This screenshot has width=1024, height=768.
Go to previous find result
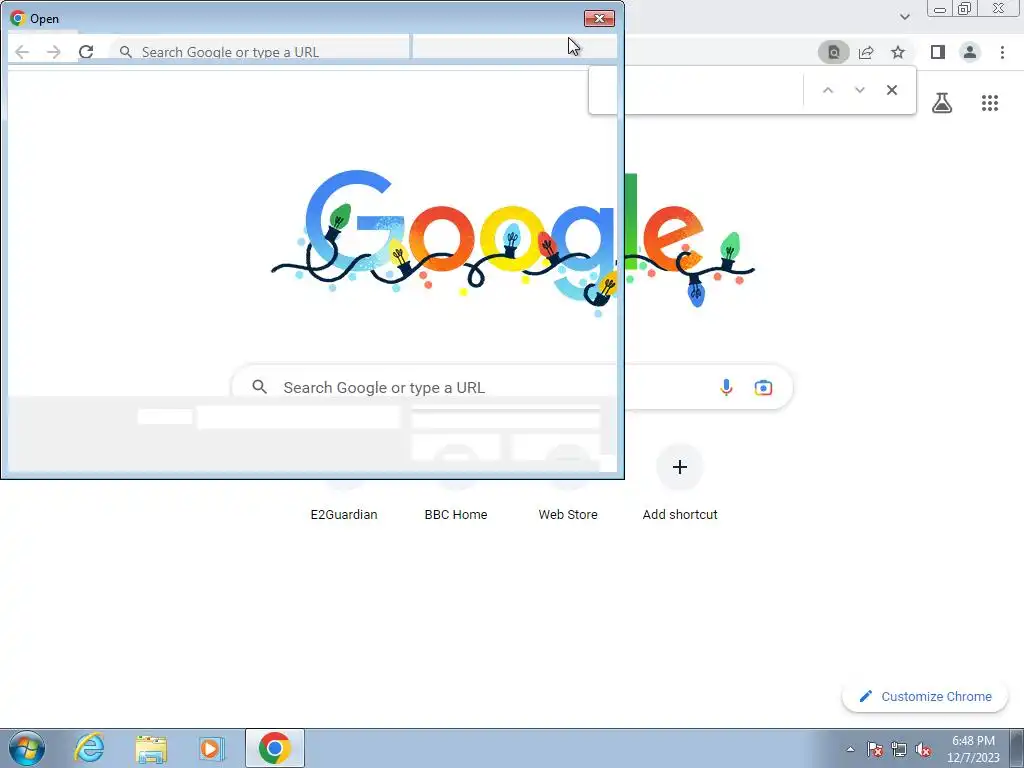pos(827,90)
